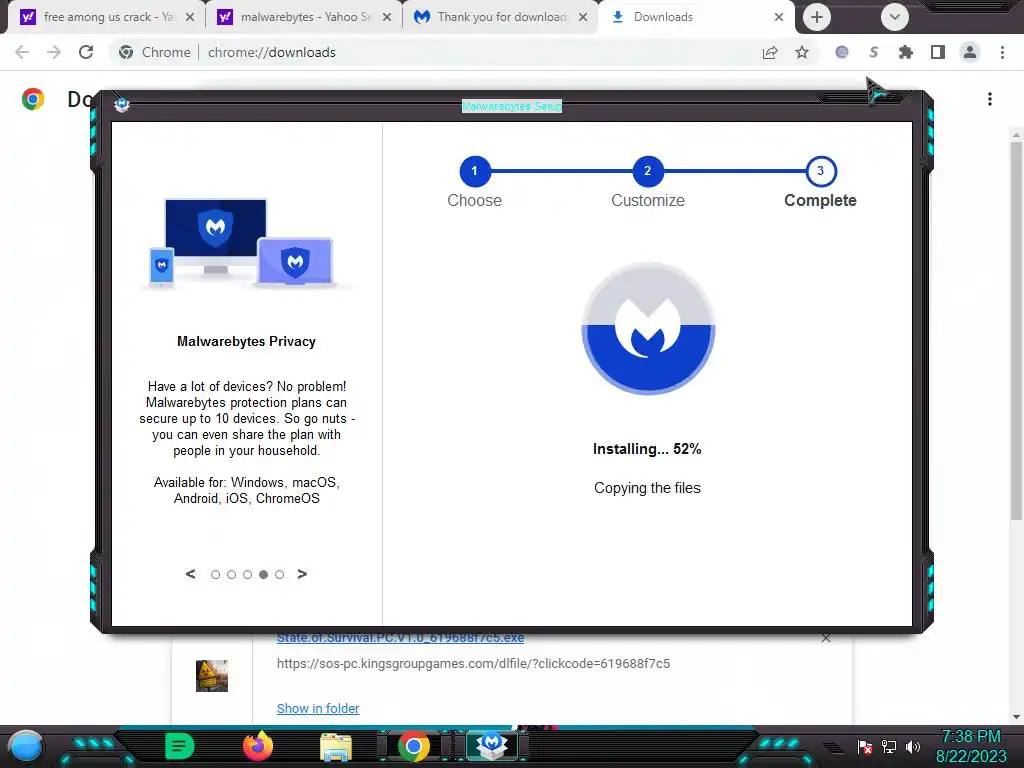The image size is (1024, 768).
Task: Click 'Malwarebytes Privacy' heading
Action: (246, 342)
